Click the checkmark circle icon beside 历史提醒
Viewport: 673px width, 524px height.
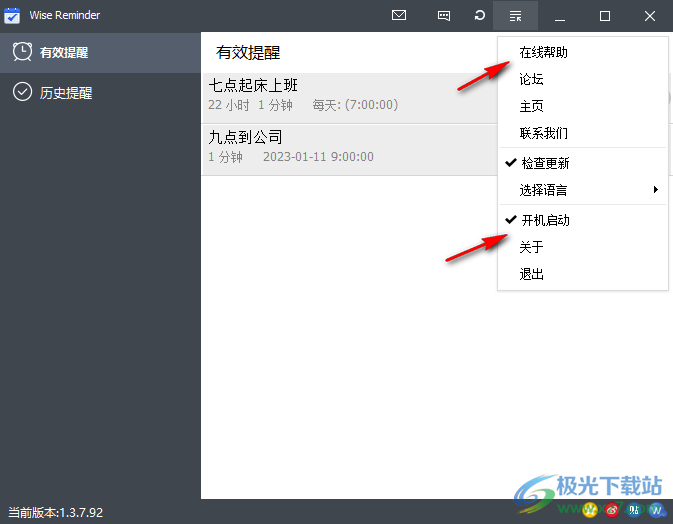pos(21,92)
